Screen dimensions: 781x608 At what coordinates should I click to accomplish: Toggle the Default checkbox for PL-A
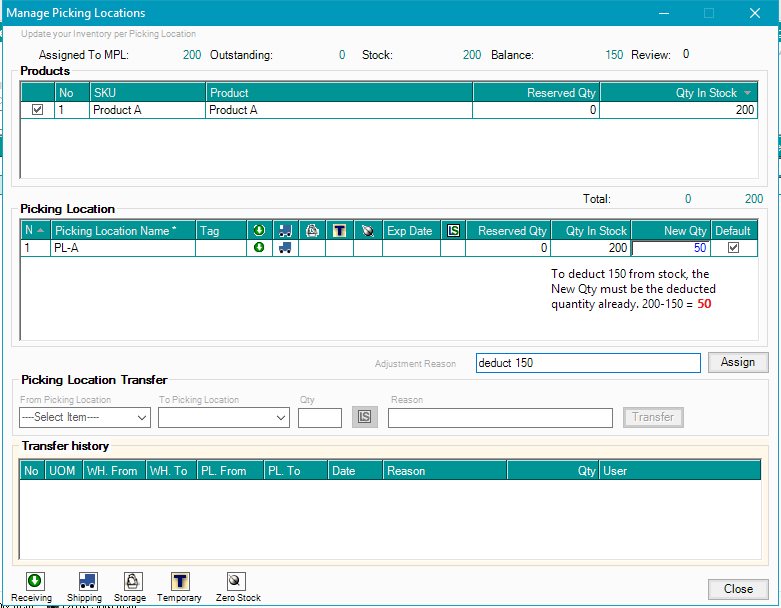[x=733, y=248]
